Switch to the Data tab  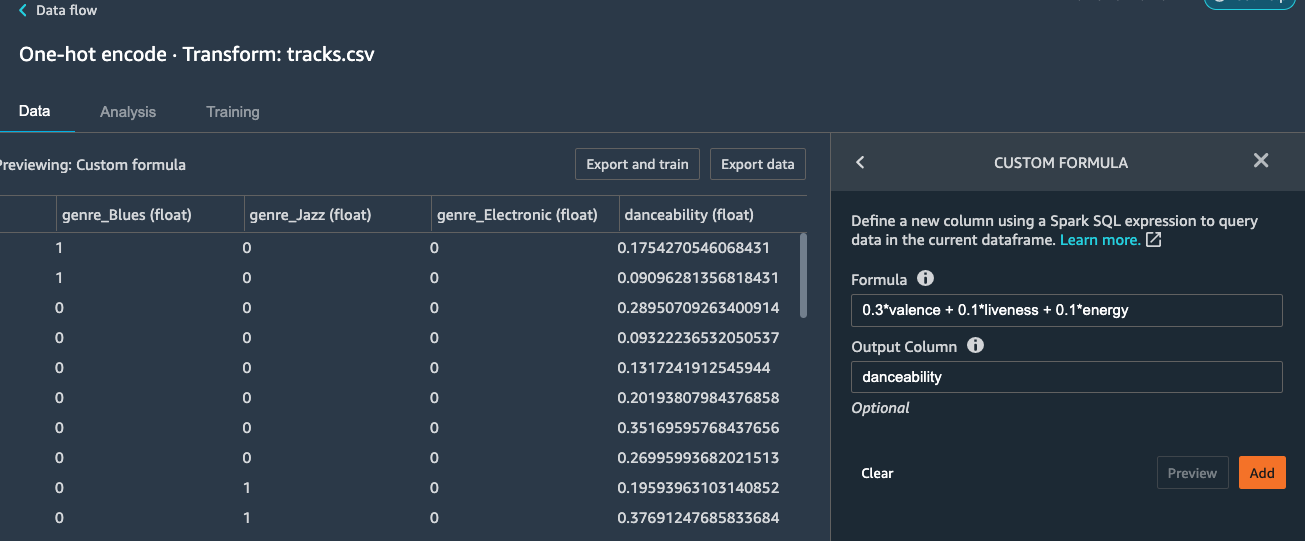pos(35,111)
